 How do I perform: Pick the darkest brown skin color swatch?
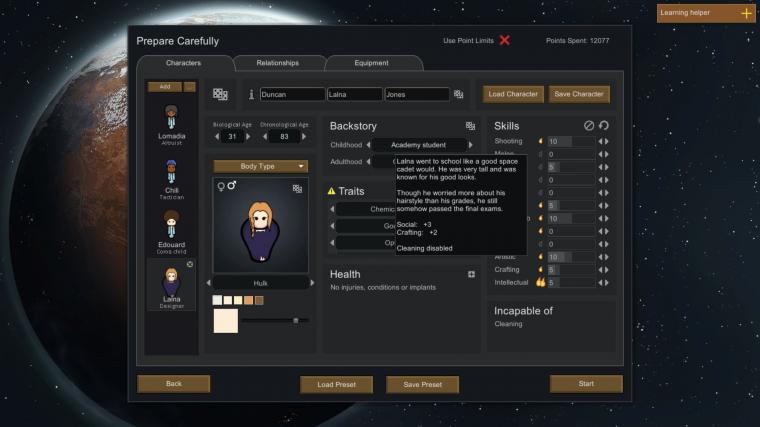tap(259, 300)
